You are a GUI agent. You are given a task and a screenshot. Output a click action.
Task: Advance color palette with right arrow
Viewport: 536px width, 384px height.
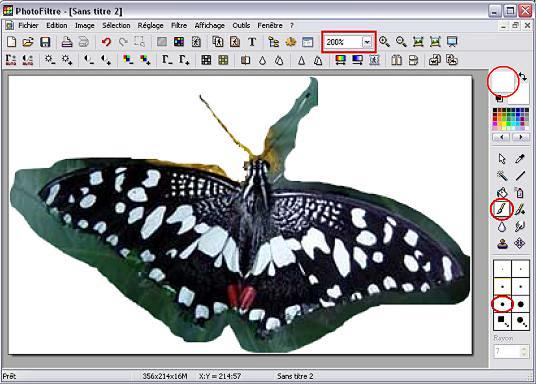(521, 137)
